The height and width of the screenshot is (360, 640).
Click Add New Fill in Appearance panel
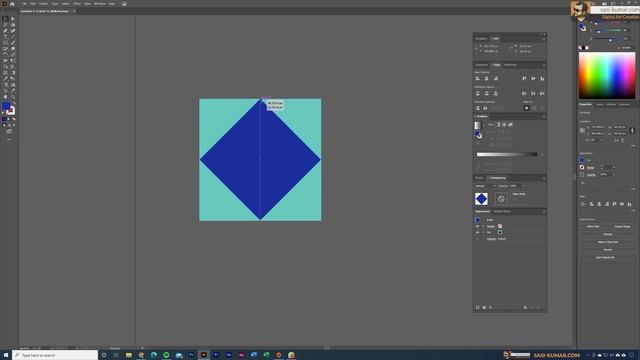[484, 307]
